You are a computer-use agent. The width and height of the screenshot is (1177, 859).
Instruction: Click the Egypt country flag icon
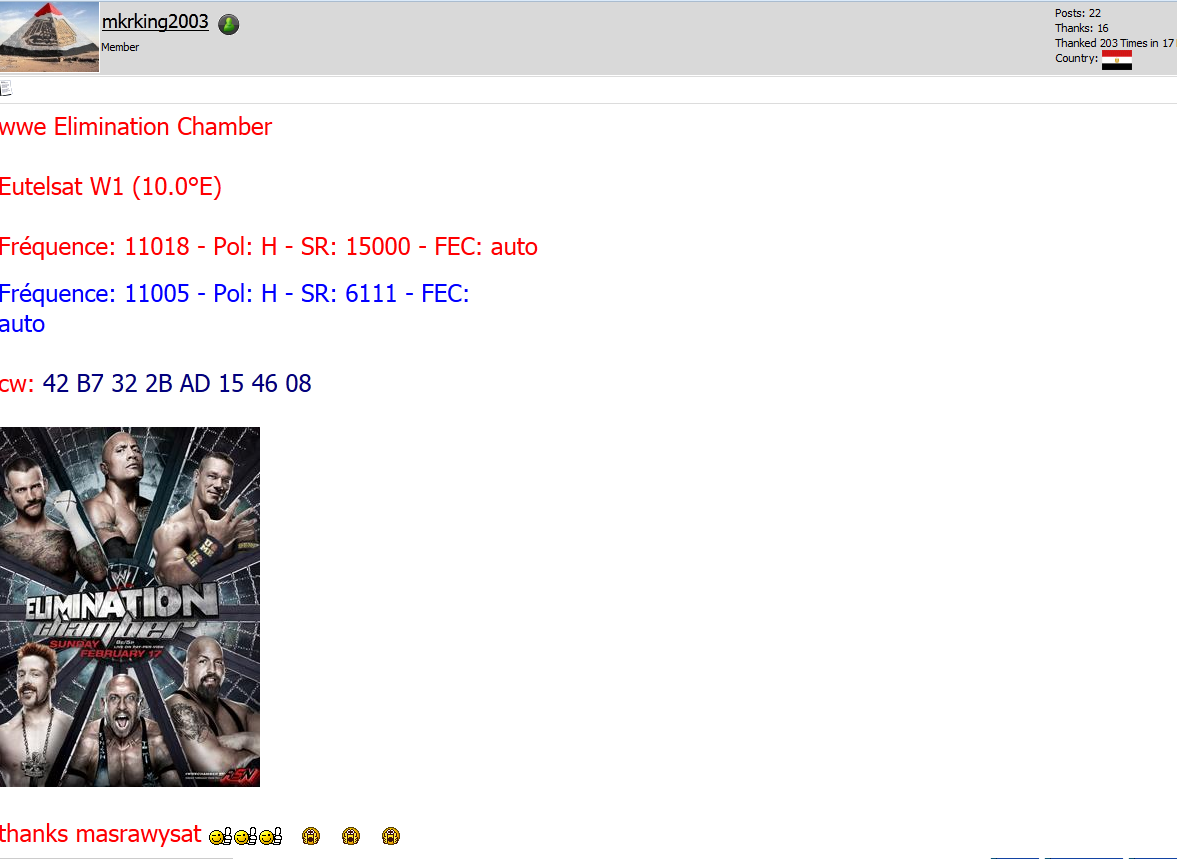1116,60
